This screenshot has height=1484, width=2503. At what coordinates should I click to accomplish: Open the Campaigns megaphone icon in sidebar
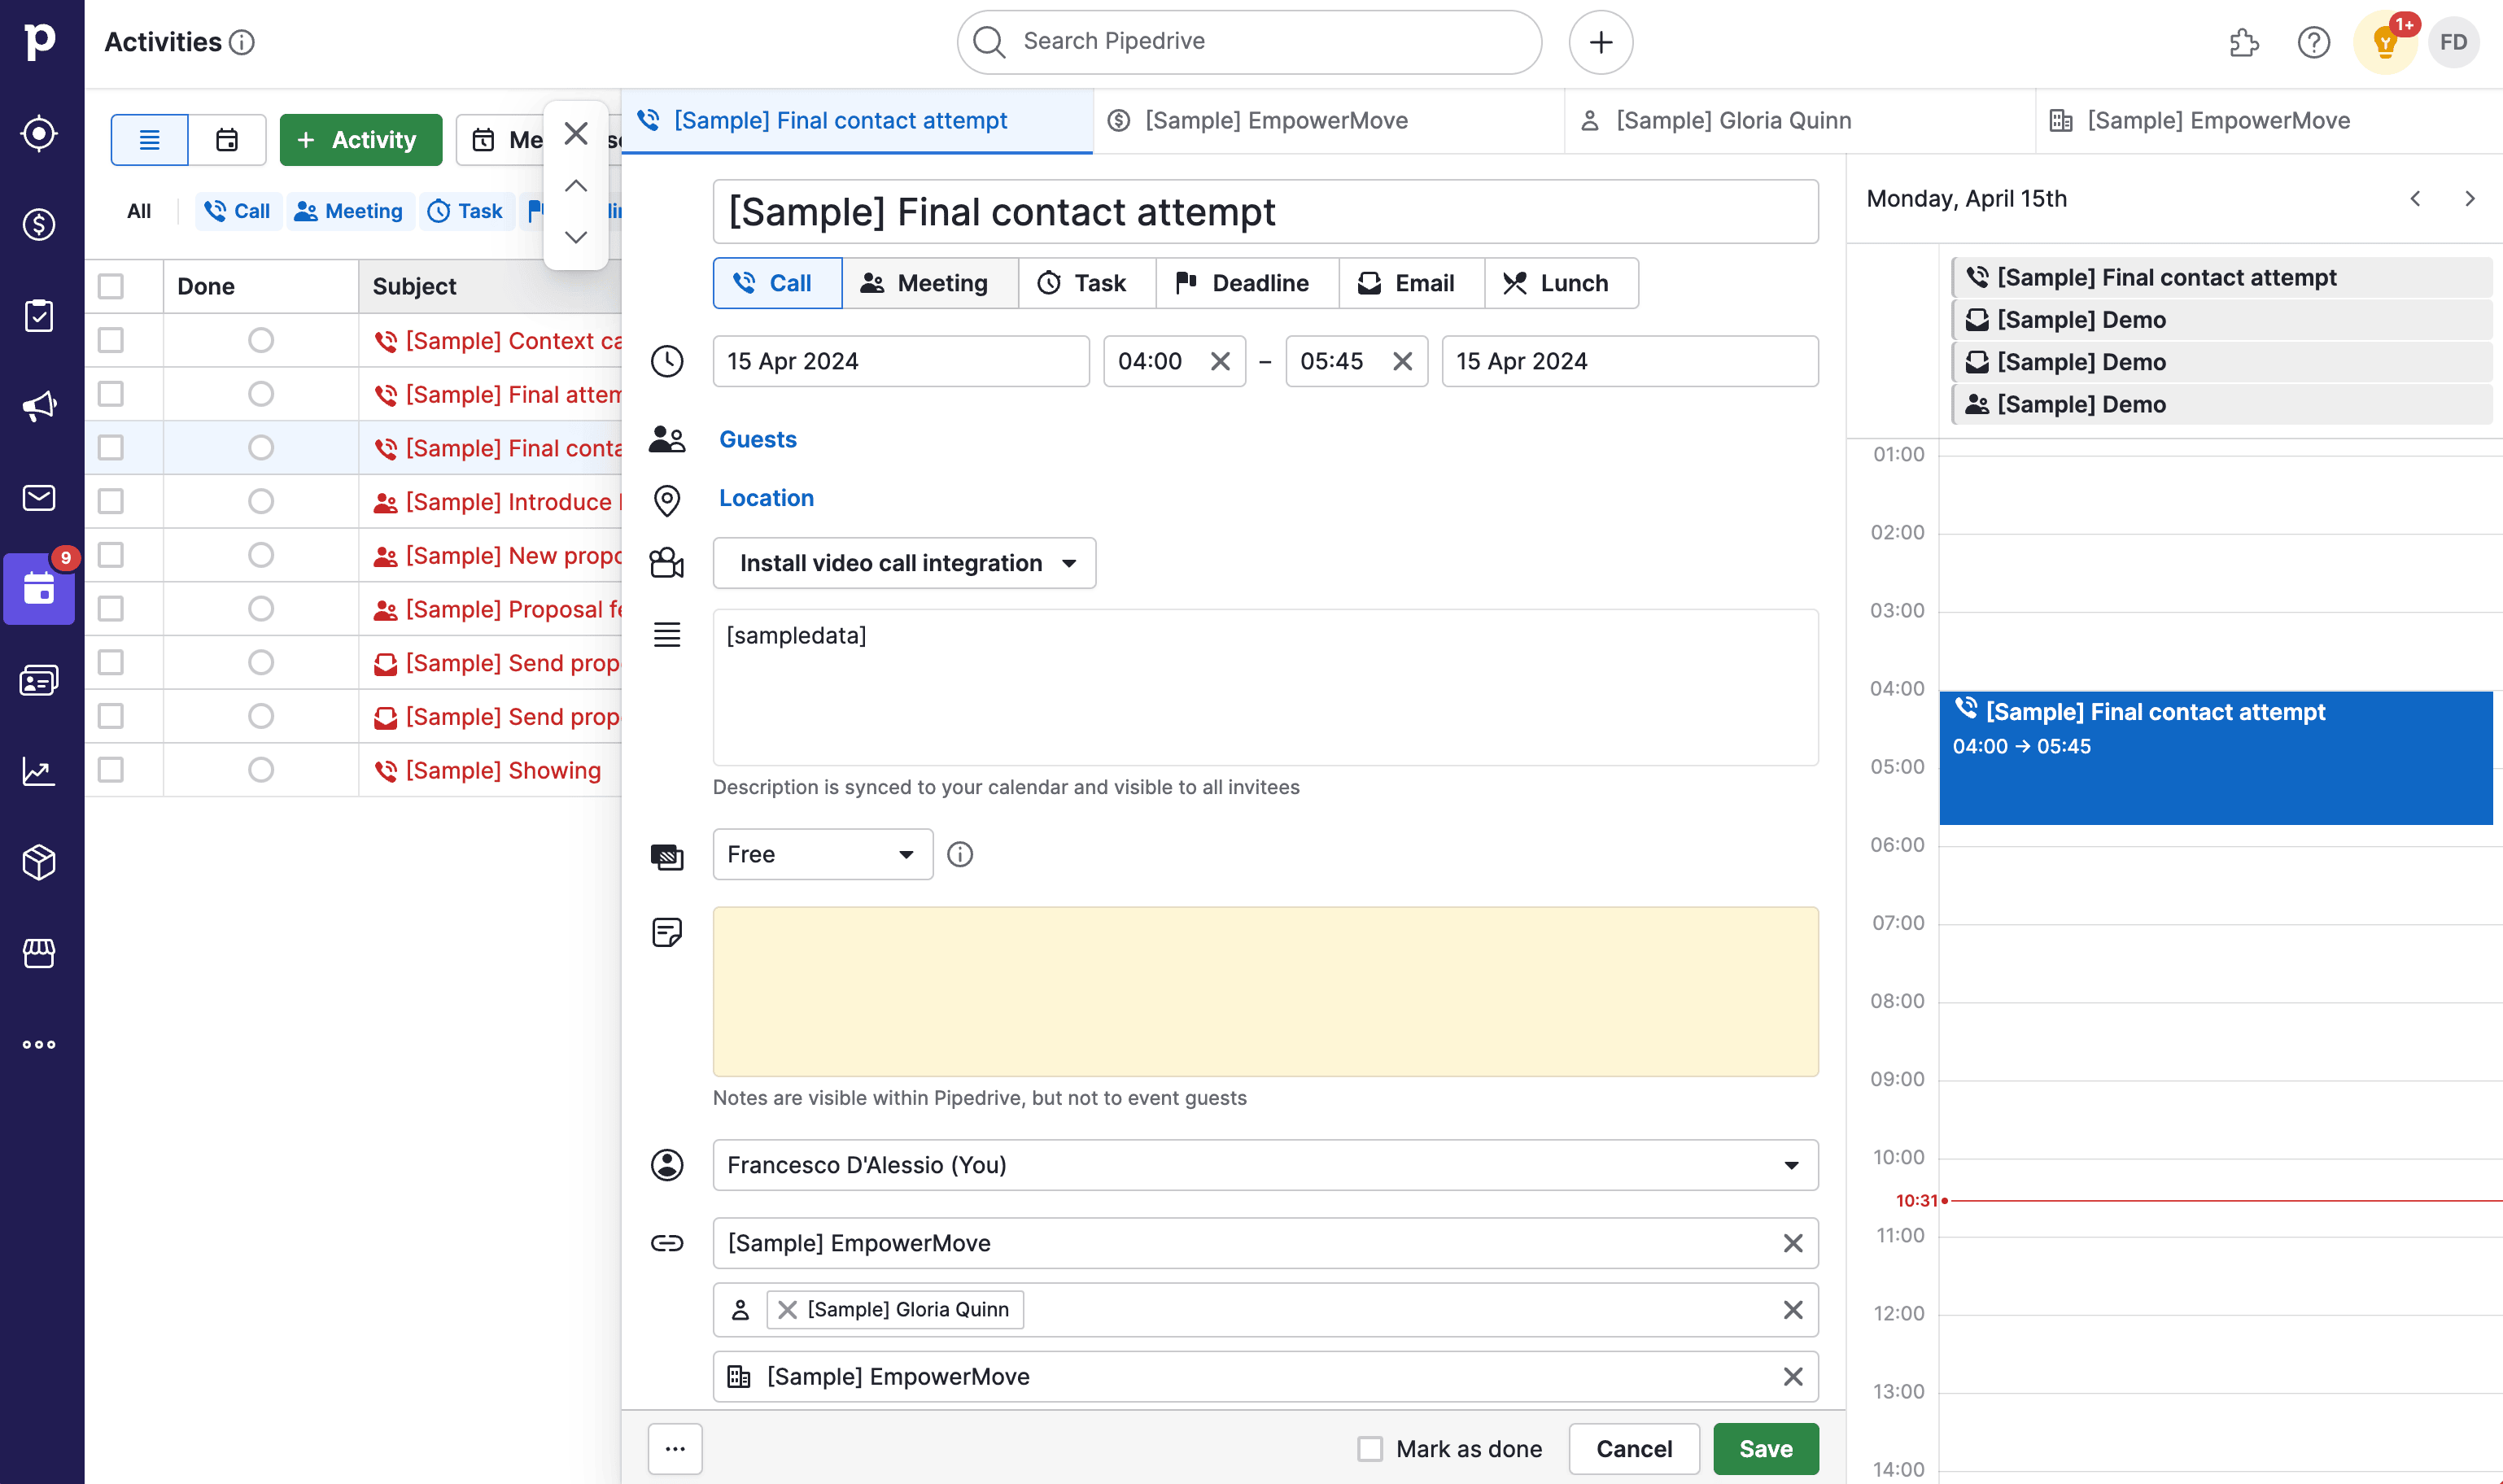(x=38, y=405)
